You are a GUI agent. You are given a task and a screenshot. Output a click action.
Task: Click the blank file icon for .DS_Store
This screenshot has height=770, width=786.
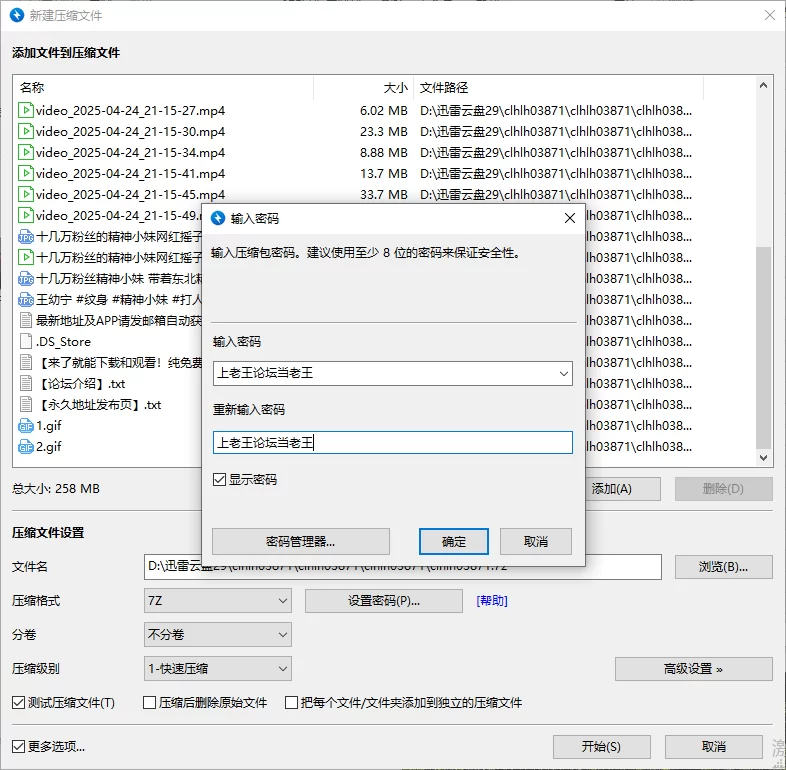(27, 342)
